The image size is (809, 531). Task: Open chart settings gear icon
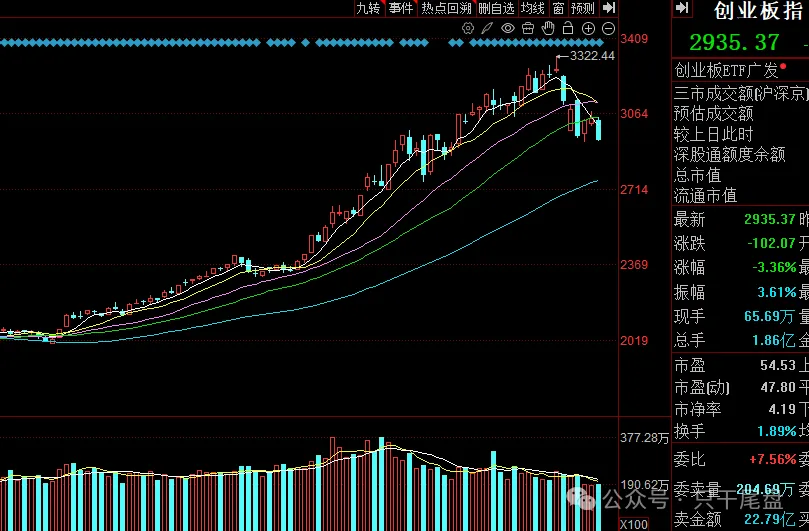468,29
